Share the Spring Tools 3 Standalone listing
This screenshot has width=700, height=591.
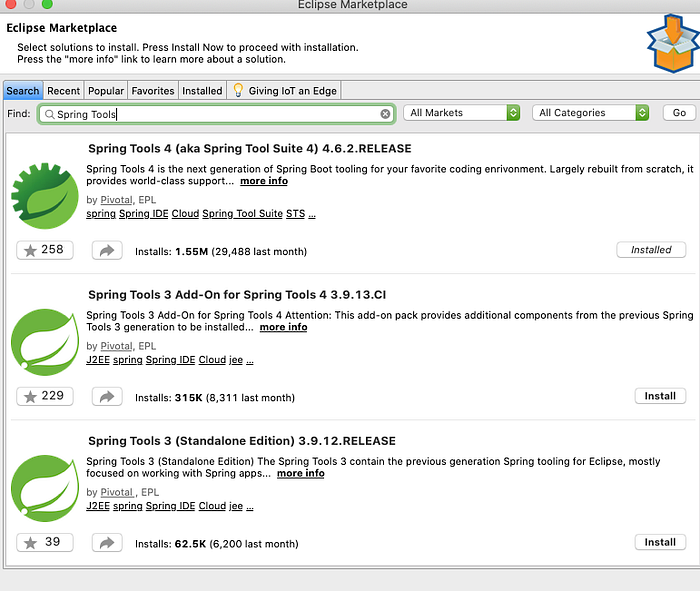pyautogui.click(x=107, y=542)
